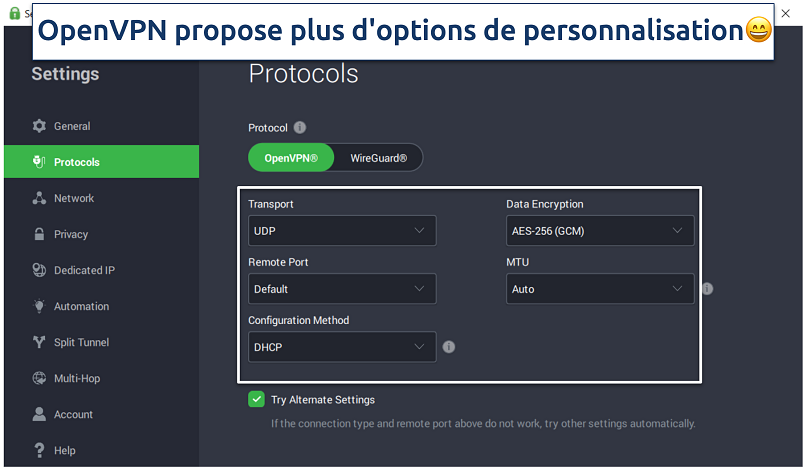Click the Network icon in sidebar
This screenshot has height=470, width=806.
pyautogui.click(x=39, y=198)
